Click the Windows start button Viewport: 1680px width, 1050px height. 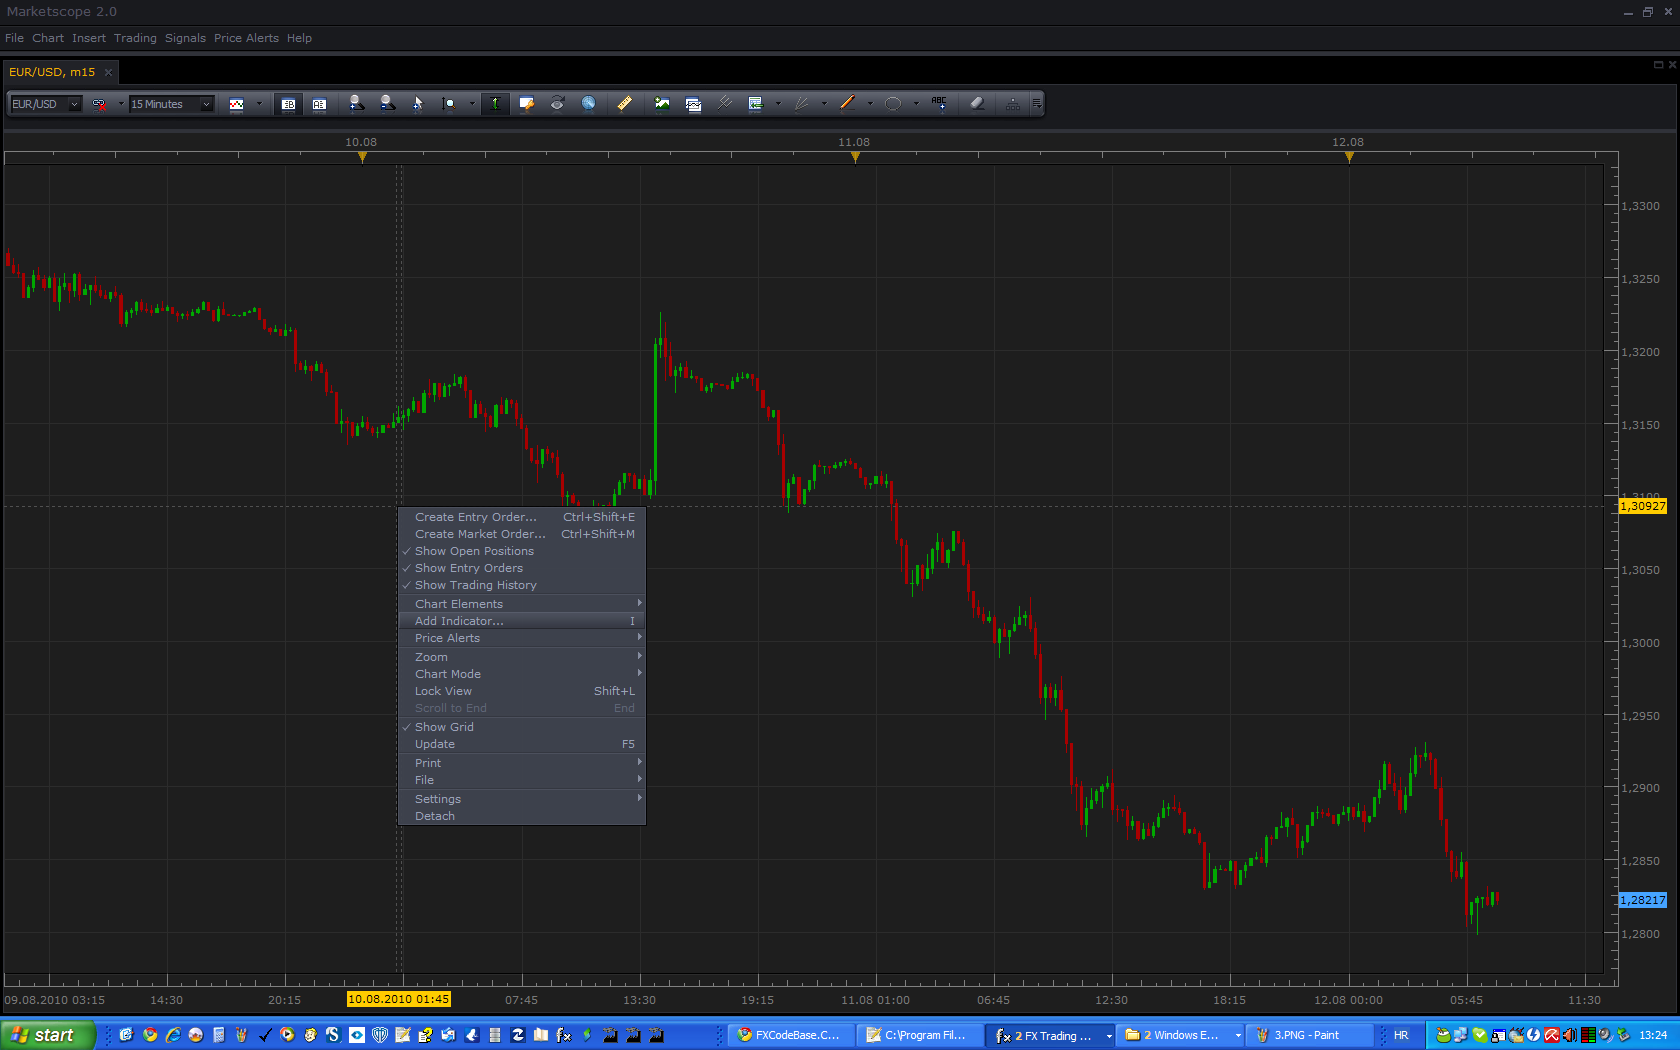pyautogui.click(x=47, y=1035)
